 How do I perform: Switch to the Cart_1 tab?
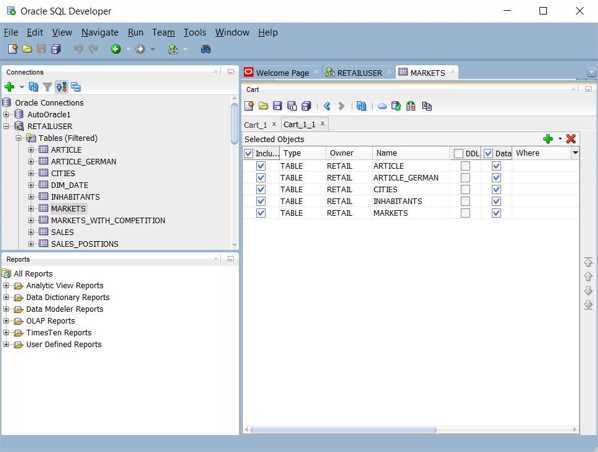pos(255,125)
